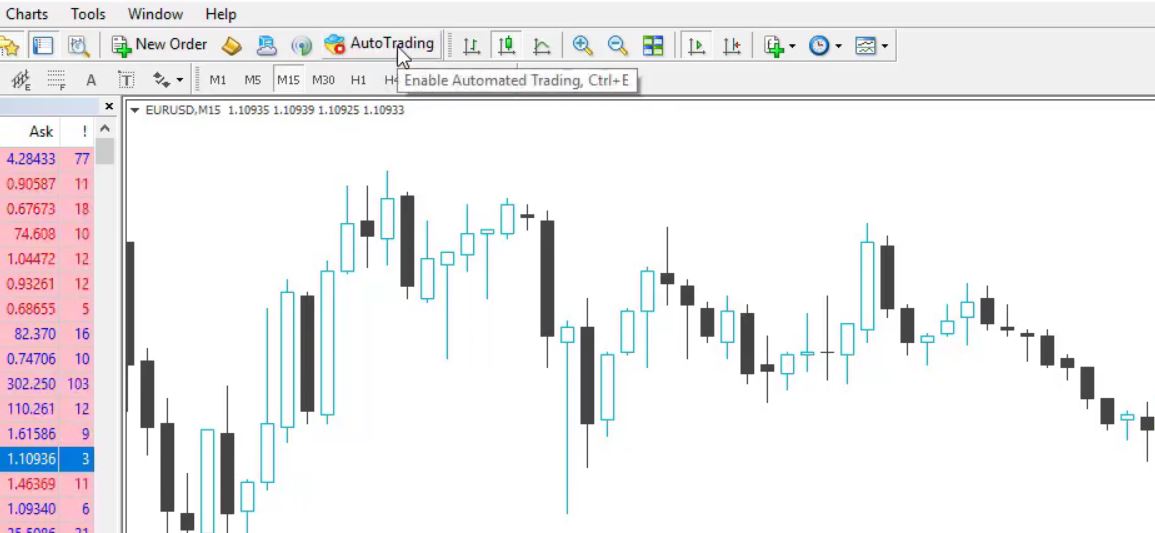The height and width of the screenshot is (533, 1155).
Task: Switch chart to Line Chart mode
Action: 541,46
